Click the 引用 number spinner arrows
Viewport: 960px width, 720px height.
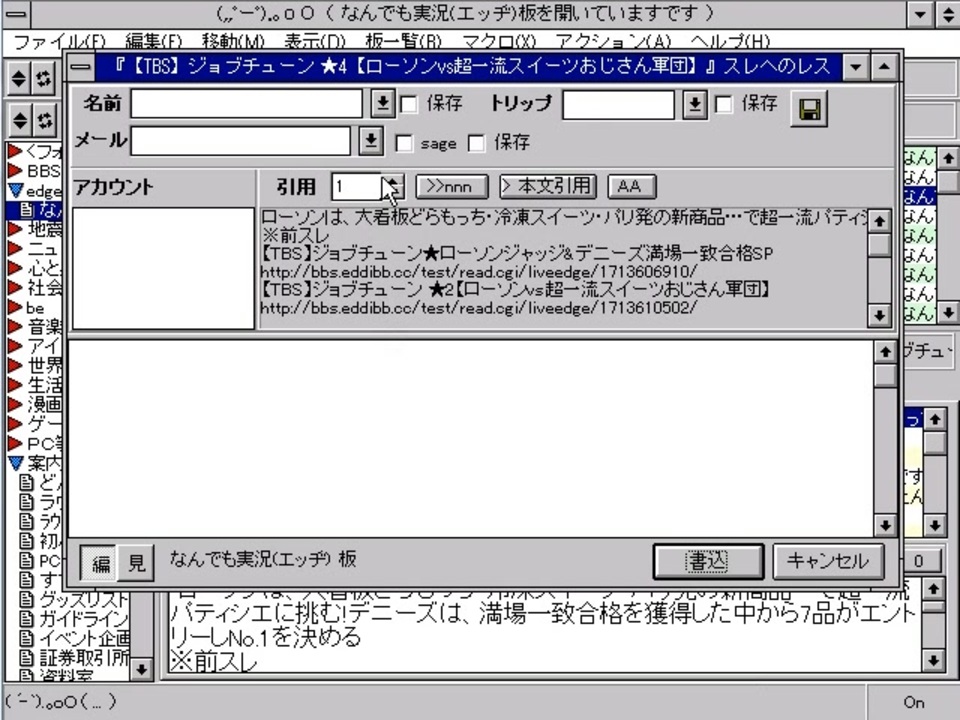(x=394, y=187)
